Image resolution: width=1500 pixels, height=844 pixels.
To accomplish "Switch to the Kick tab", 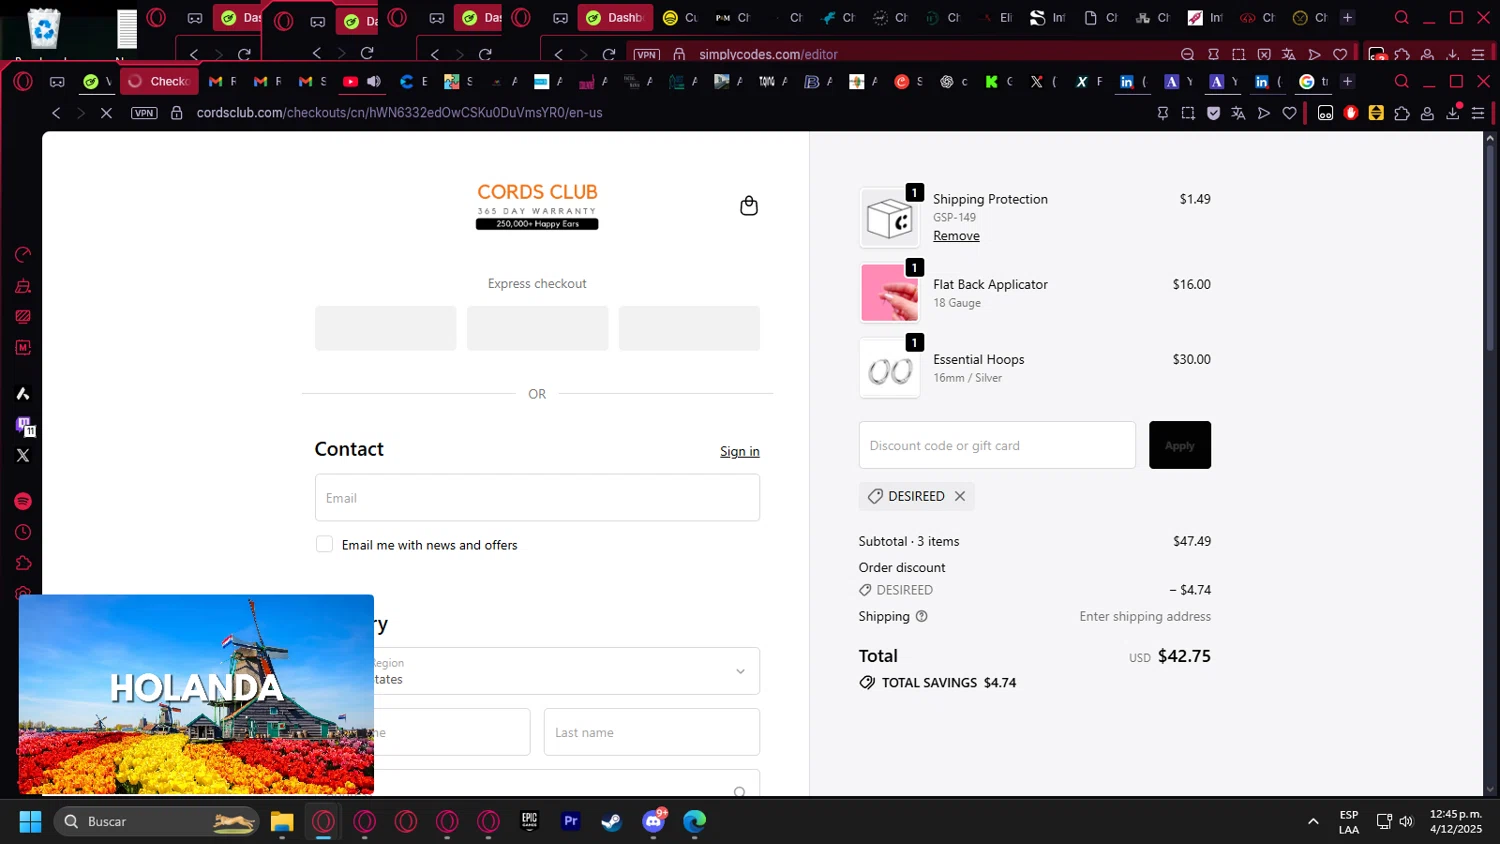I will tap(999, 81).
